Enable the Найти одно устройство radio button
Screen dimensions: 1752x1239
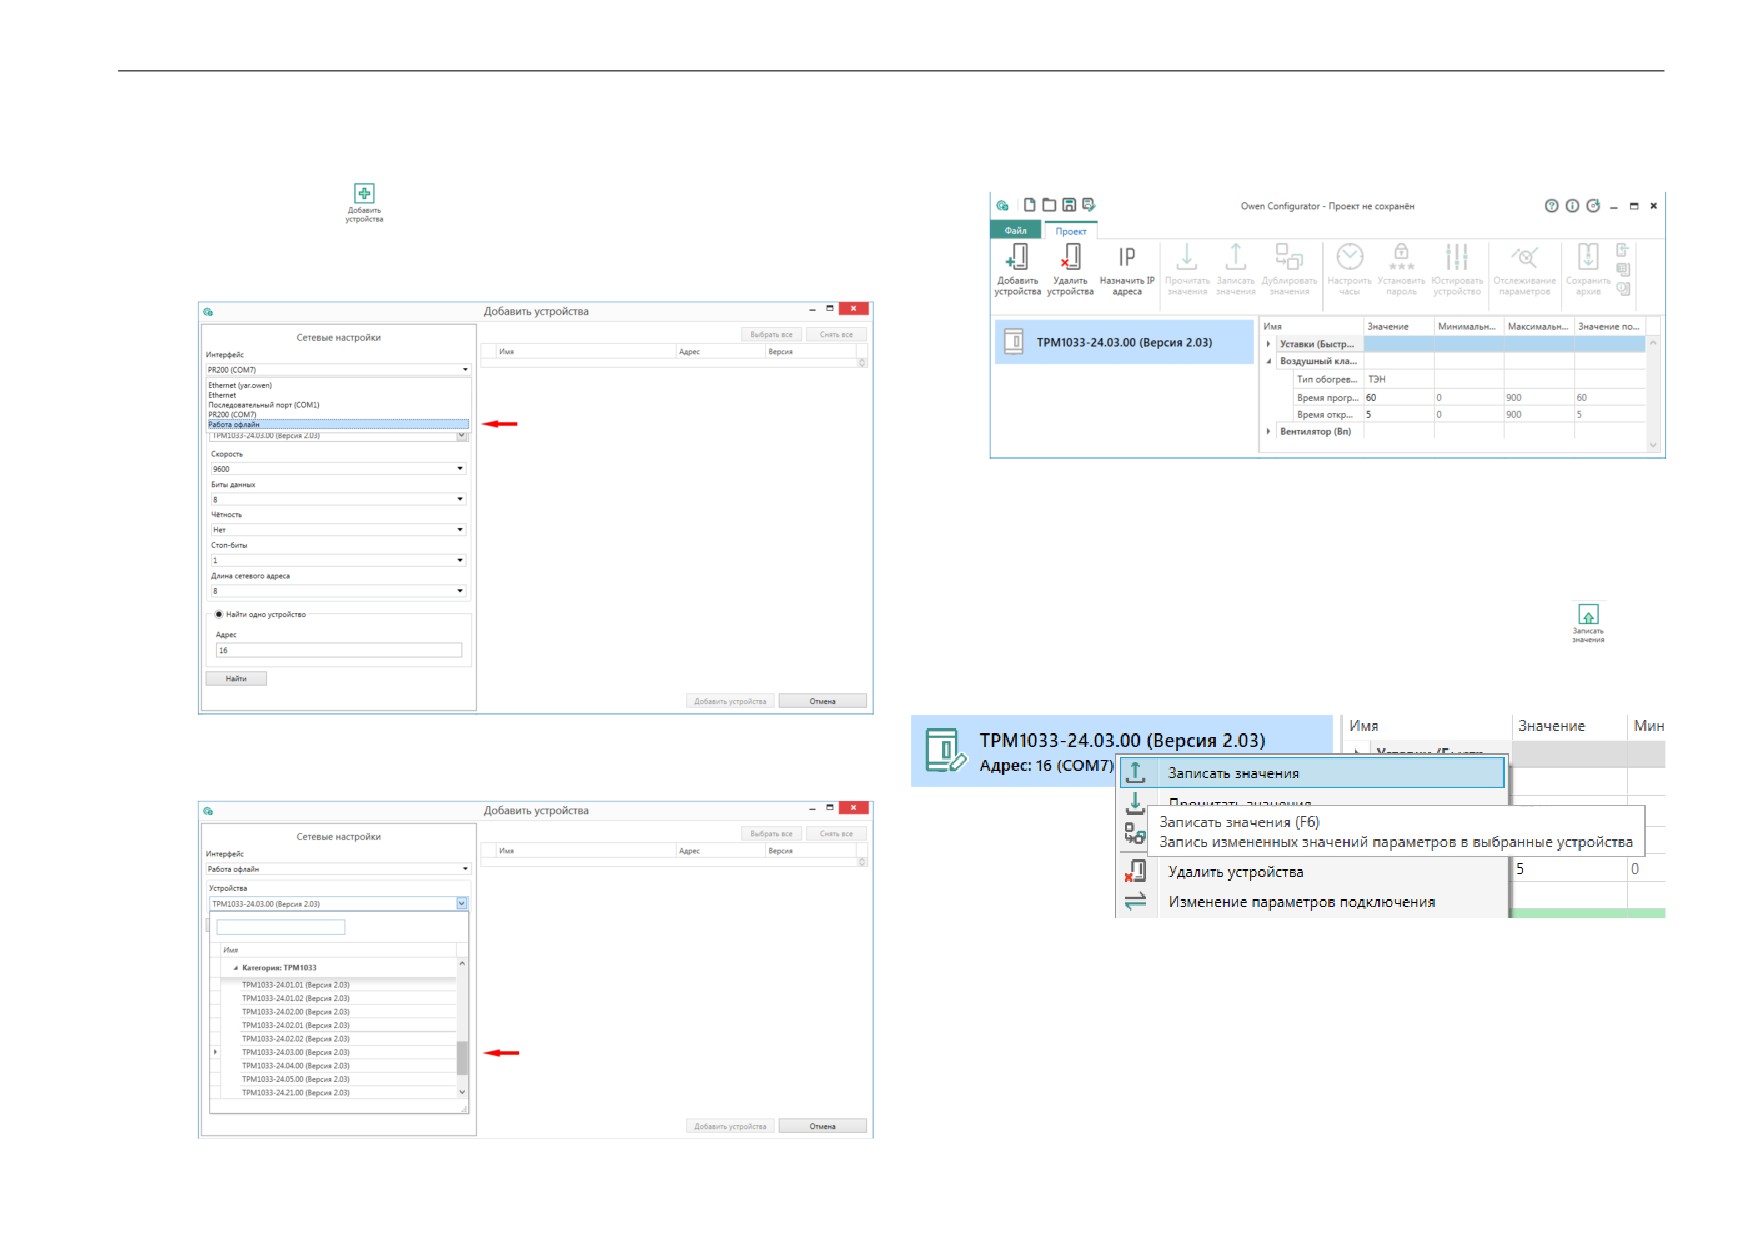(x=219, y=614)
